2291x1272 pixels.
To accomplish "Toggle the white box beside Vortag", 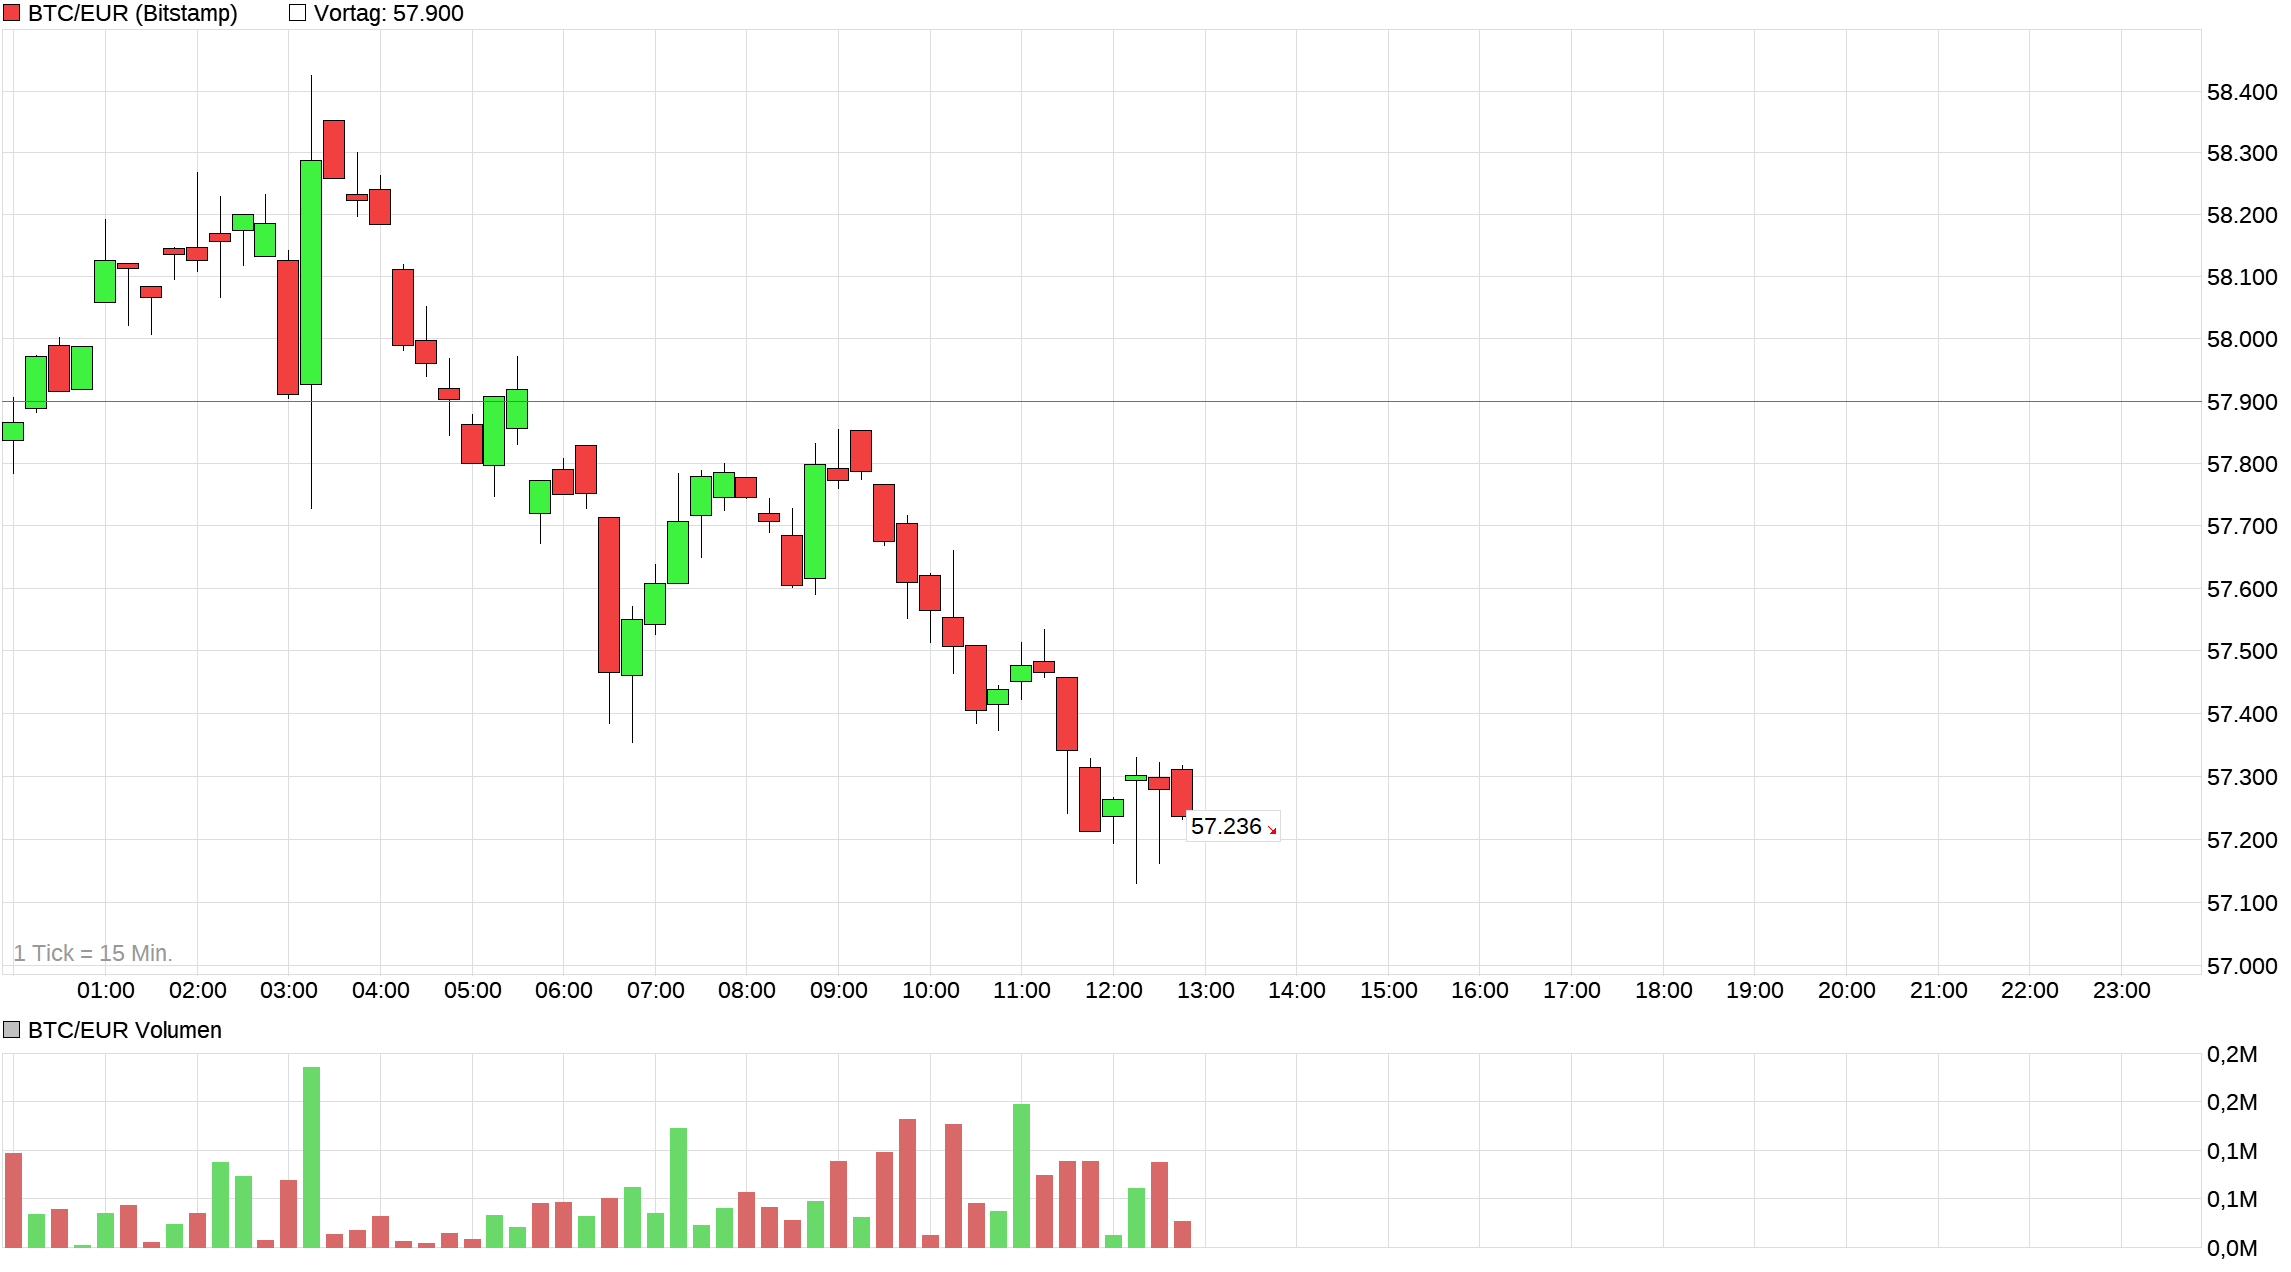I will coord(297,13).
